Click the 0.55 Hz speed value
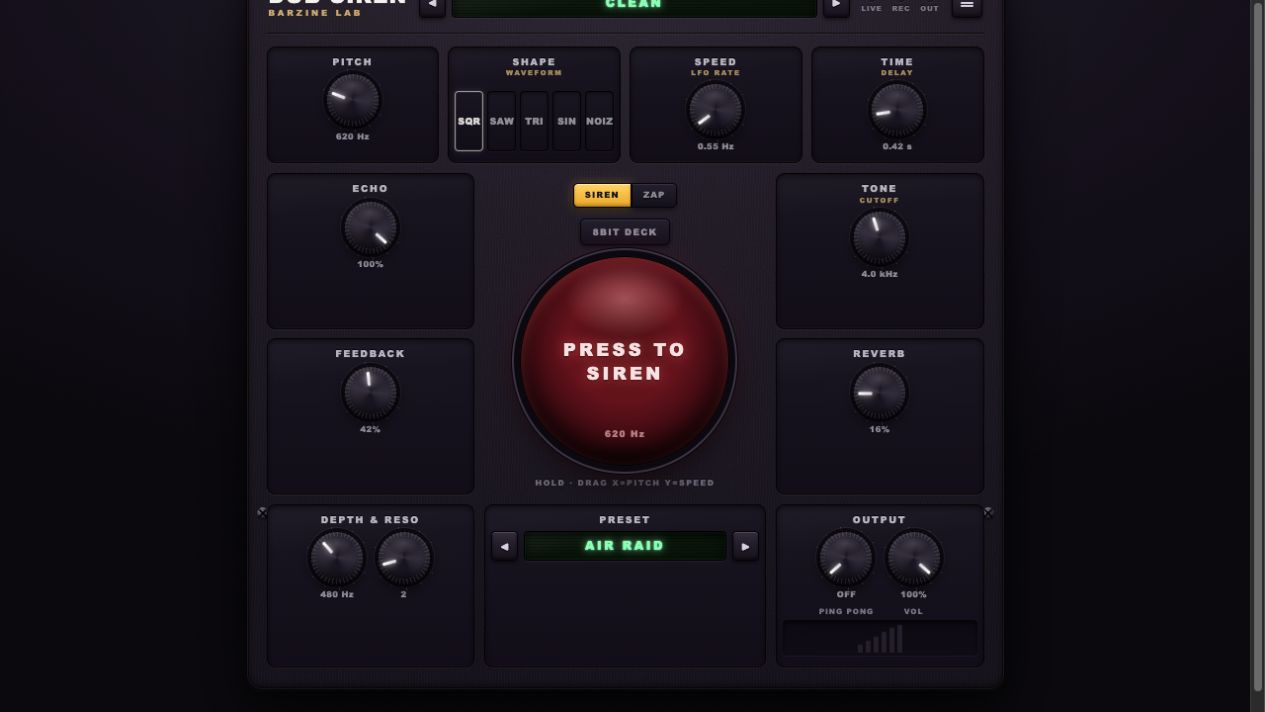 click(x=716, y=147)
